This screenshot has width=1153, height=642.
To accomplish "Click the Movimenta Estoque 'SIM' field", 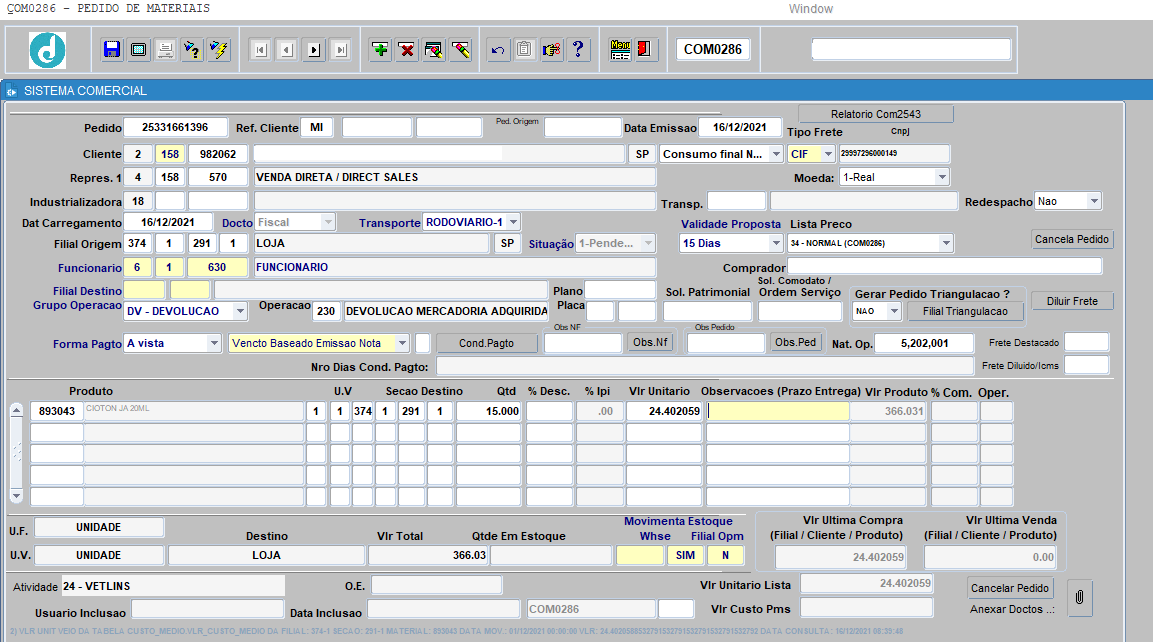I will click(685, 555).
